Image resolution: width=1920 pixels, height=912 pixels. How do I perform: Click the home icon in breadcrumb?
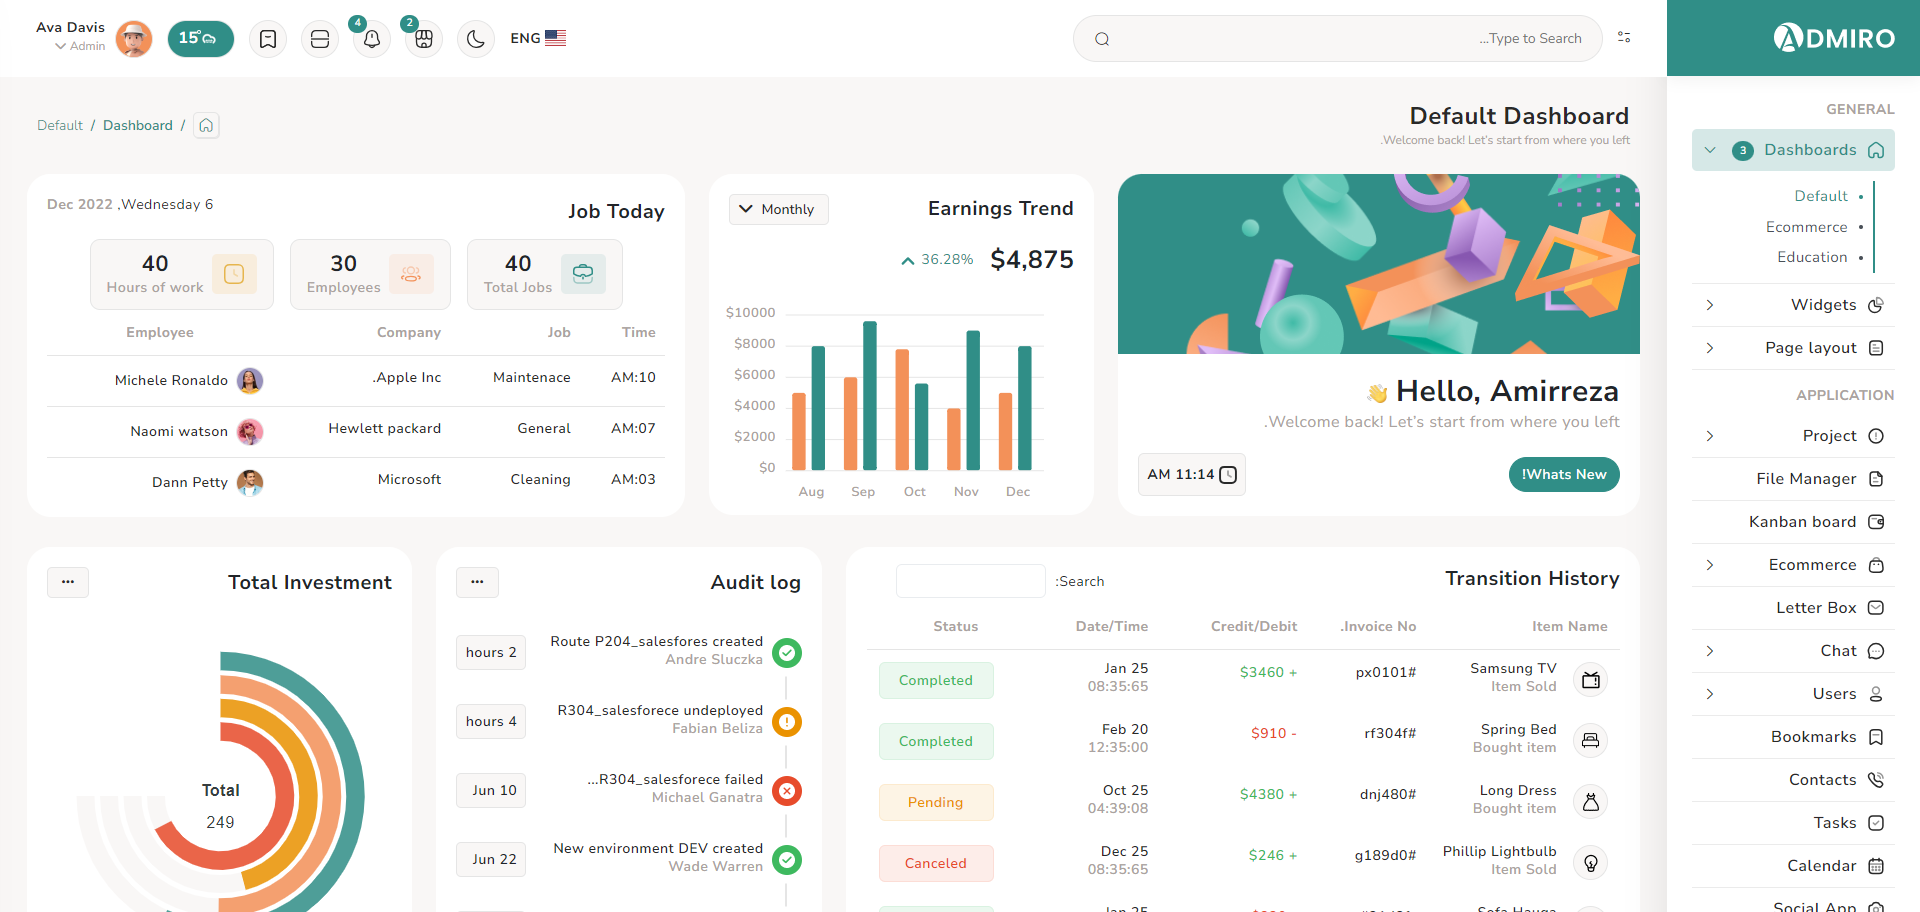(x=206, y=125)
